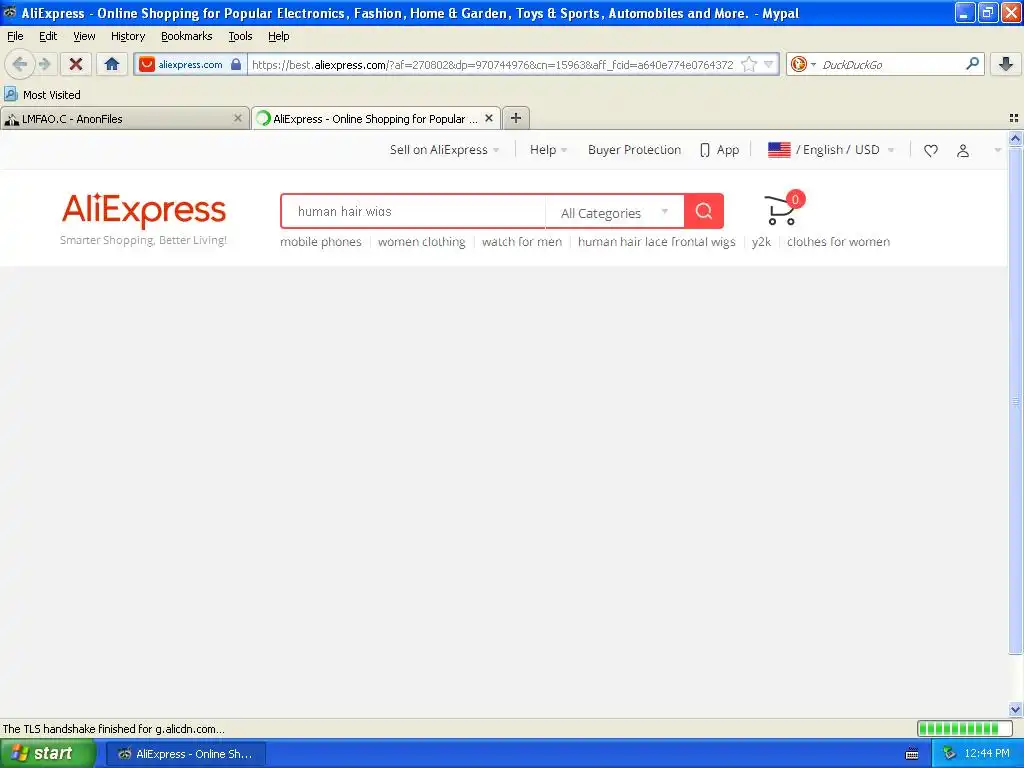Click the red search magnifier button
This screenshot has width=1024, height=768.
click(703, 211)
